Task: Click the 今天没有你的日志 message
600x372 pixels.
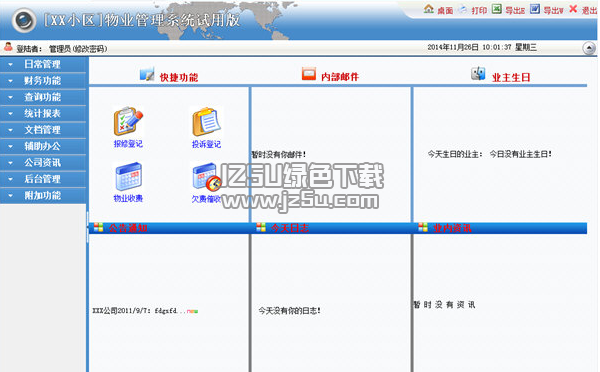Action: pyautogui.click(x=289, y=310)
